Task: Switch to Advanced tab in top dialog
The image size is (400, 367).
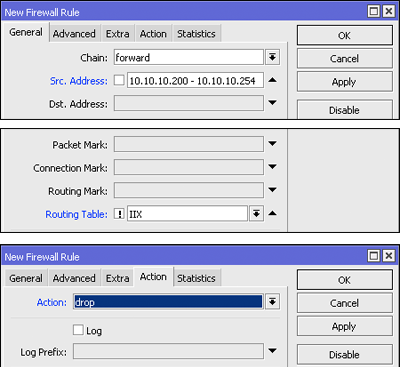Action: pos(74,34)
